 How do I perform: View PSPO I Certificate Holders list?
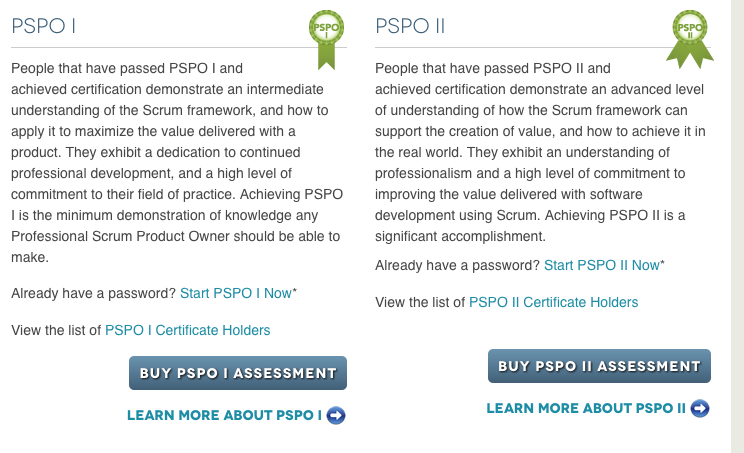click(x=187, y=330)
